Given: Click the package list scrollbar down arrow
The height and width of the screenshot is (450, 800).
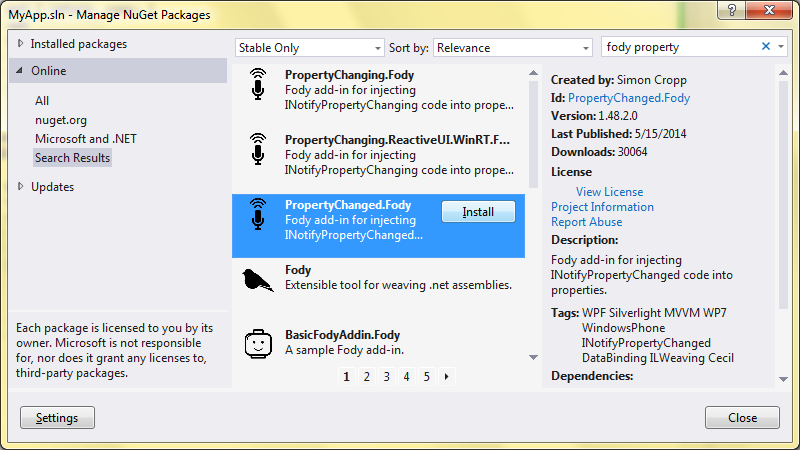Looking at the screenshot, I should 533,357.
